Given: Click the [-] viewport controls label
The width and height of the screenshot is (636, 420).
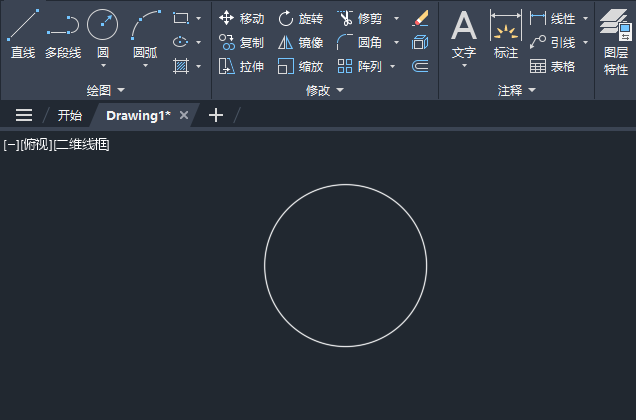Looking at the screenshot, I should tap(11, 144).
